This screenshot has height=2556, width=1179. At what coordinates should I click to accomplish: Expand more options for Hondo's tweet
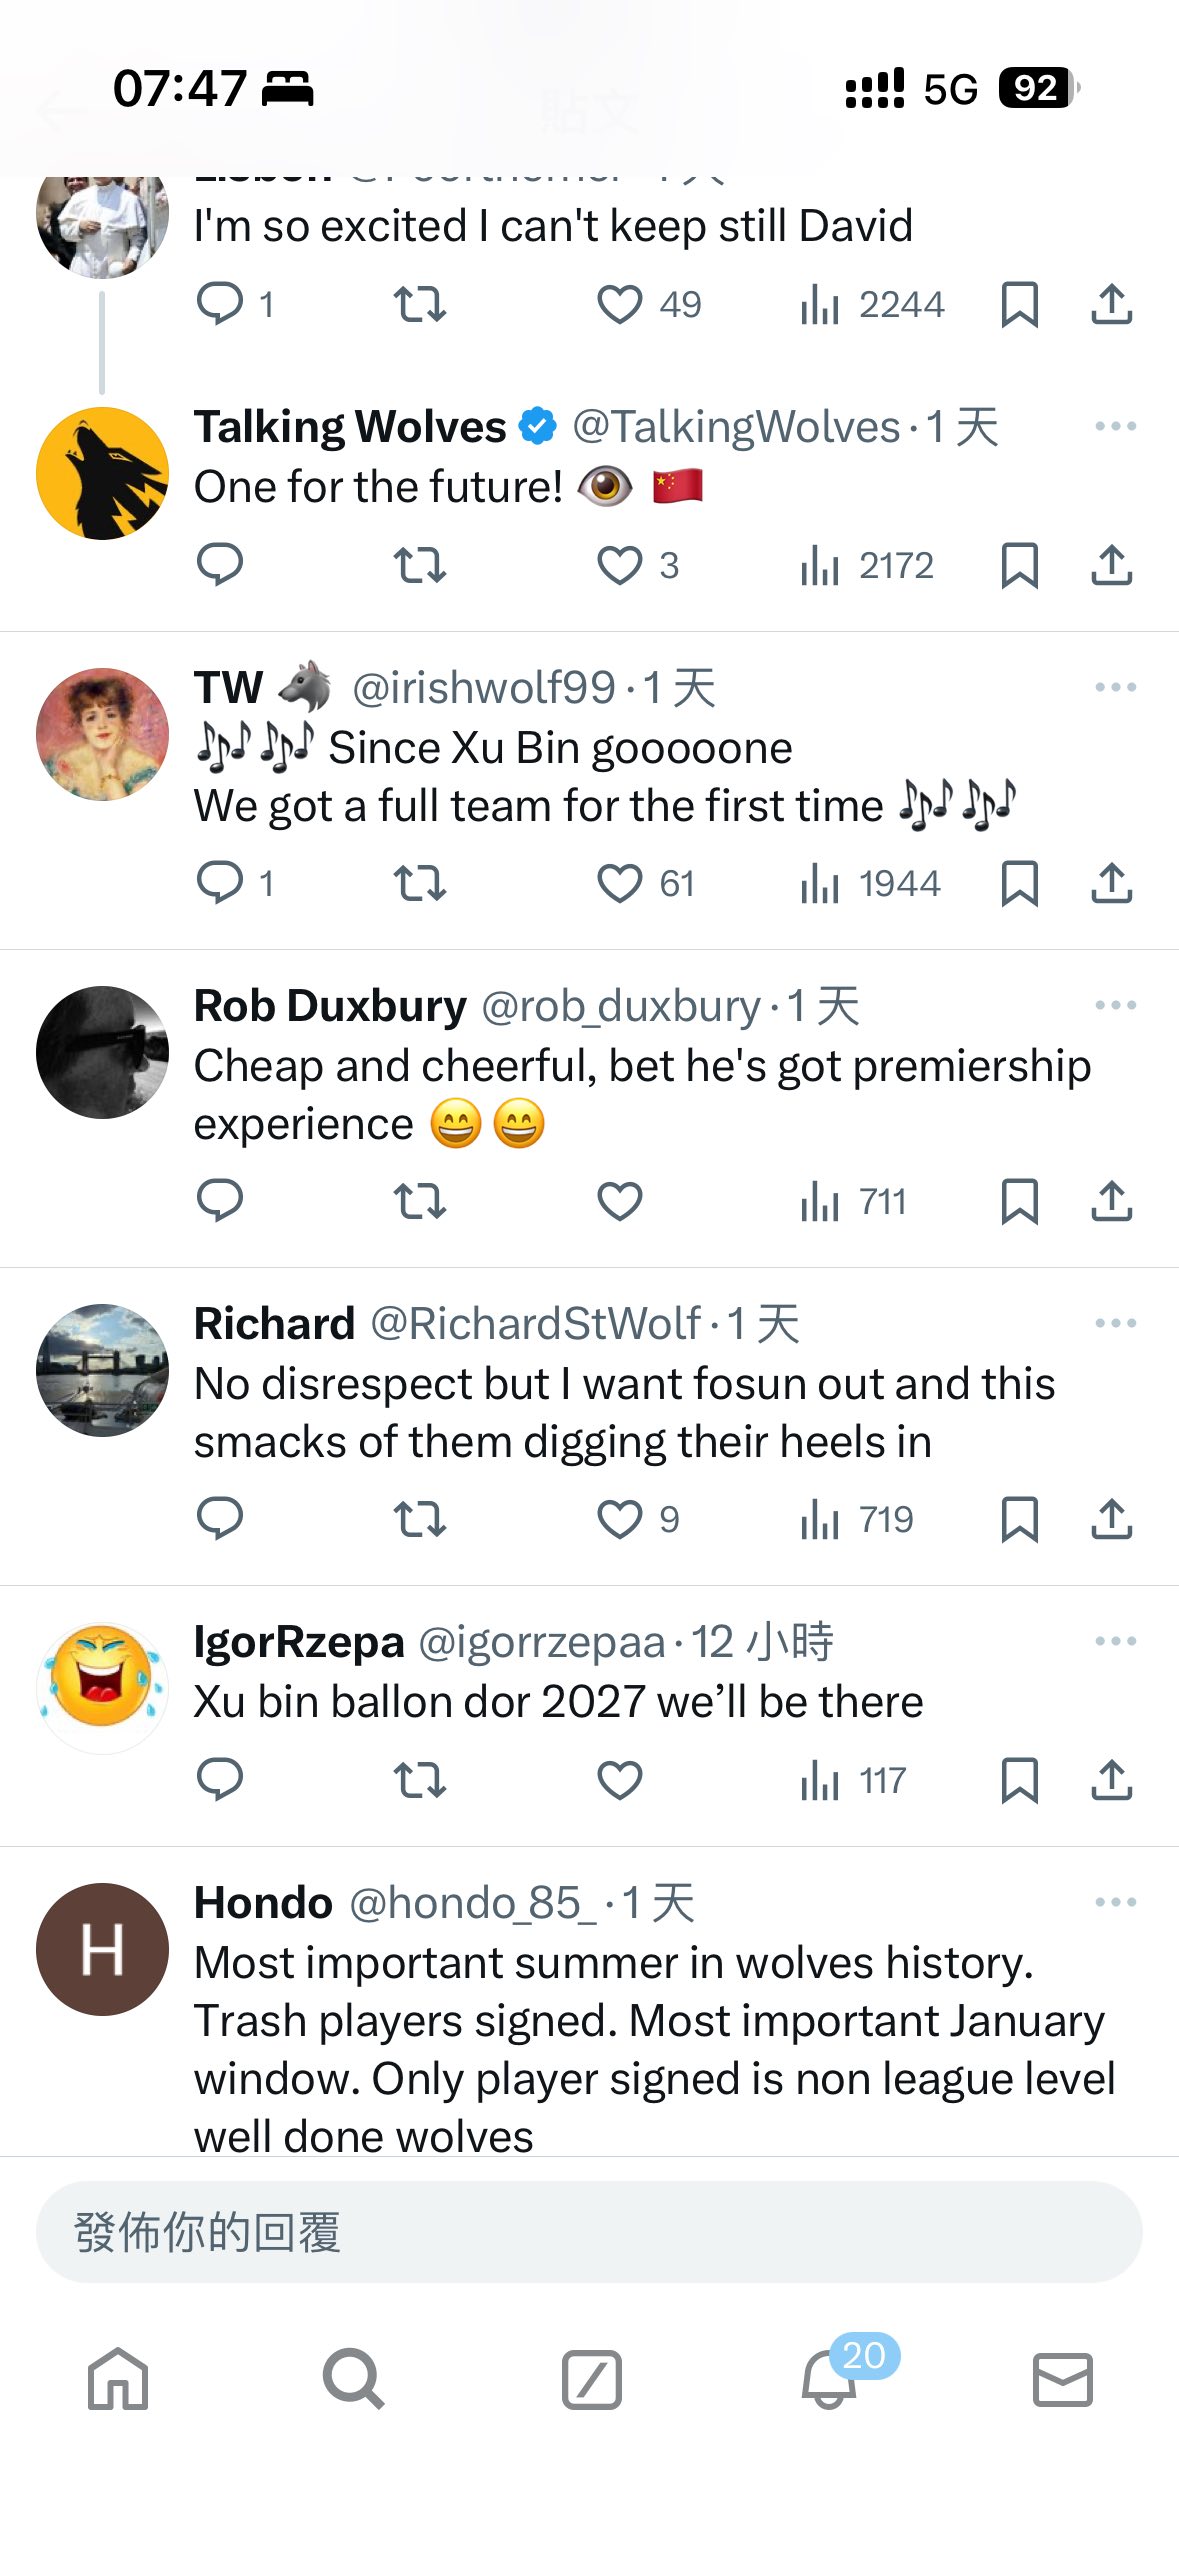[x=1115, y=1902]
